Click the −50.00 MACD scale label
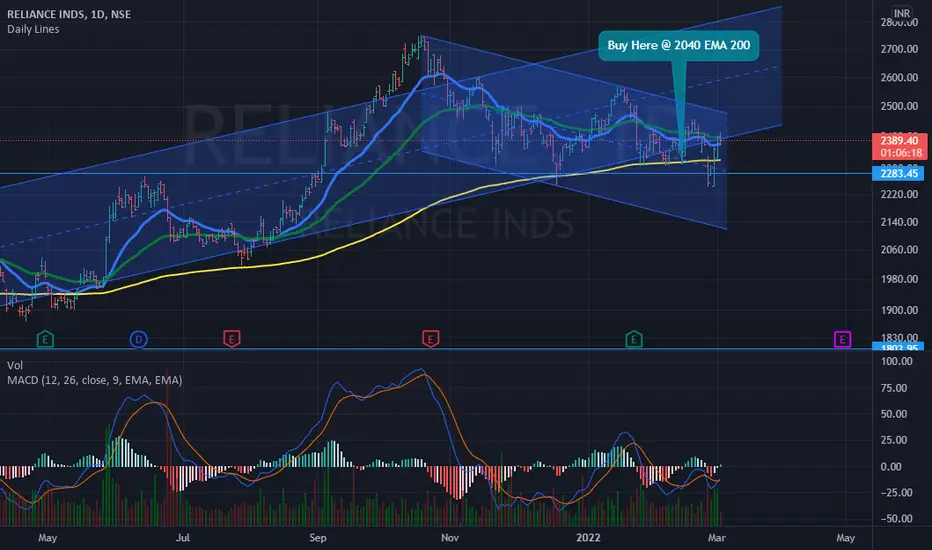This screenshot has width=932, height=550. click(x=894, y=518)
